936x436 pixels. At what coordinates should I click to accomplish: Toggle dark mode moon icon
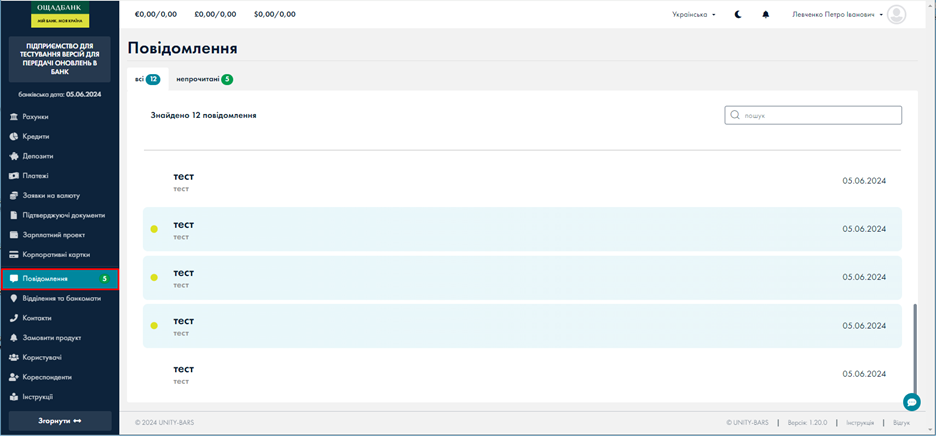click(x=738, y=15)
